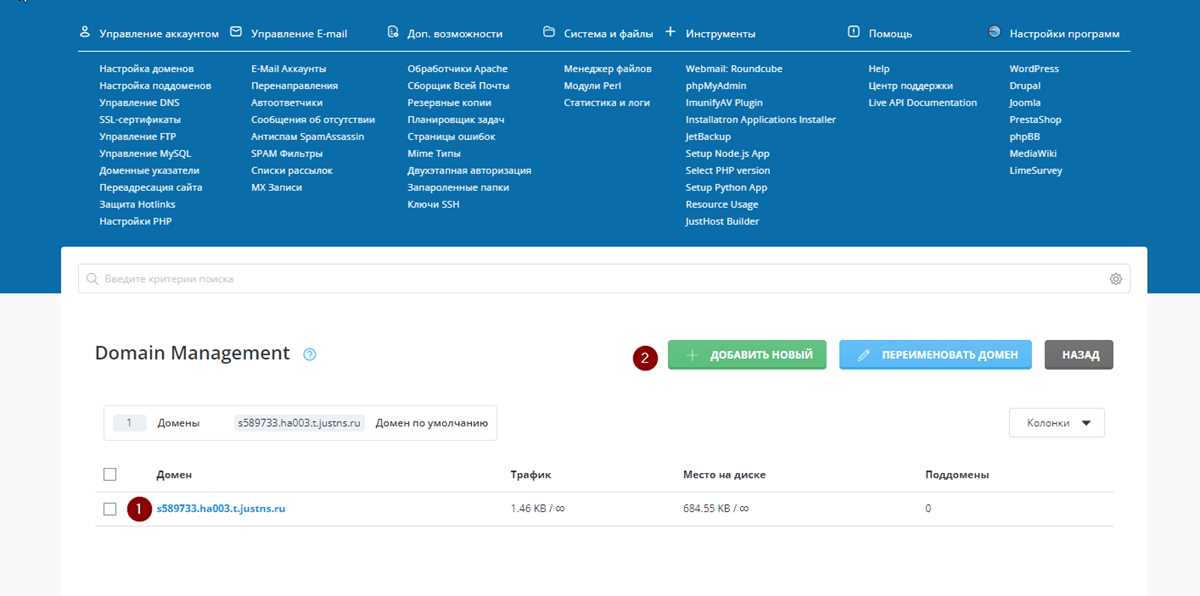Click the help question mark beside Domain Management

click(310, 354)
